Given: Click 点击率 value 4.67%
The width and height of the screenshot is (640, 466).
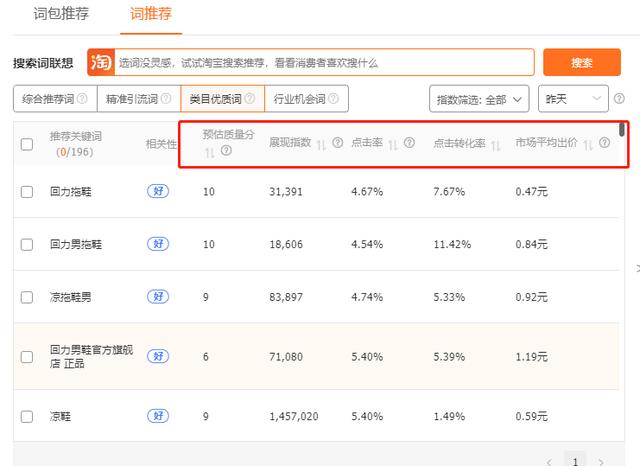Looking at the screenshot, I should pyautogui.click(x=367, y=191).
